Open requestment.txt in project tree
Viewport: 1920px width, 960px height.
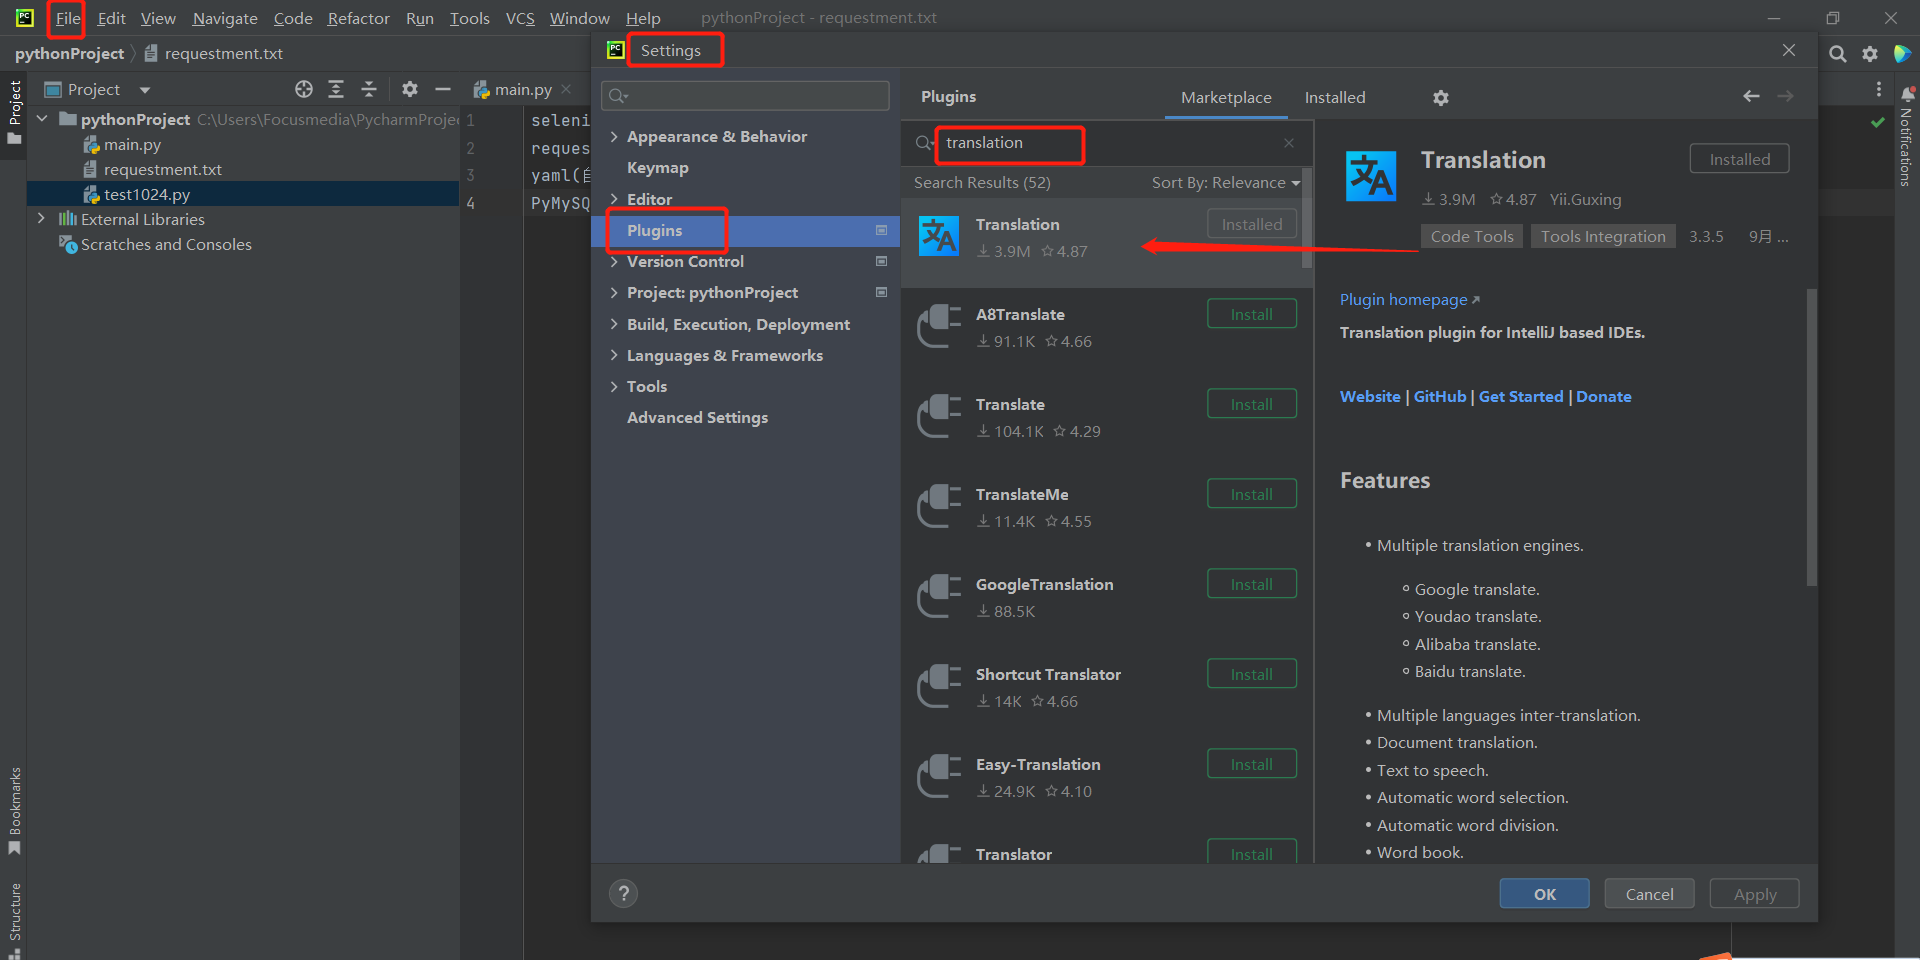pyautogui.click(x=162, y=170)
